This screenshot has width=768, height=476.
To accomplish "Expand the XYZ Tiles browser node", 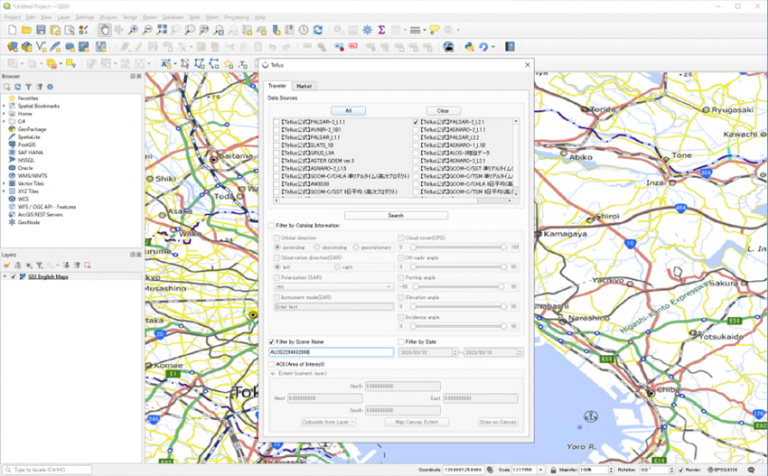I will pyautogui.click(x=4, y=191).
